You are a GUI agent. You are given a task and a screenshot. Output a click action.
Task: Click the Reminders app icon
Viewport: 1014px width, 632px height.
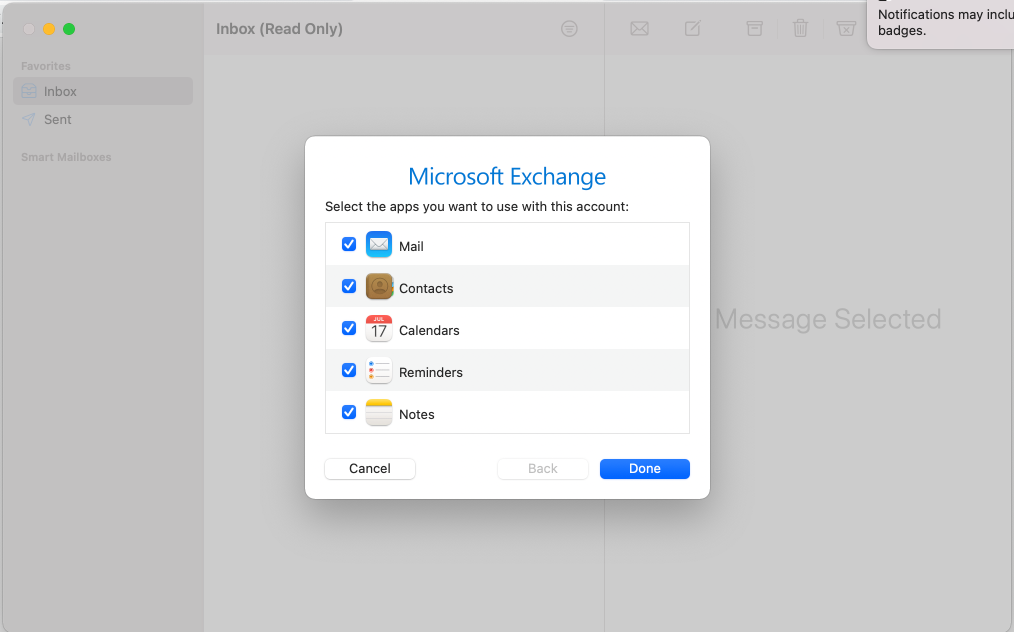(x=379, y=371)
